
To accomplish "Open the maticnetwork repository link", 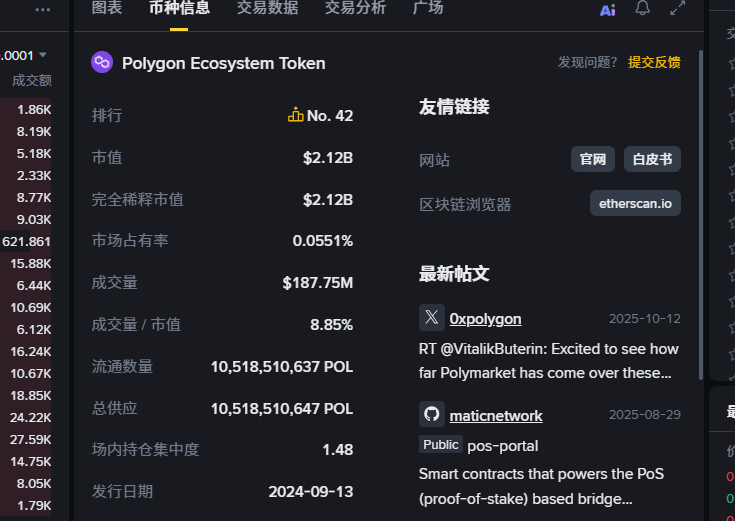I will tap(496, 416).
